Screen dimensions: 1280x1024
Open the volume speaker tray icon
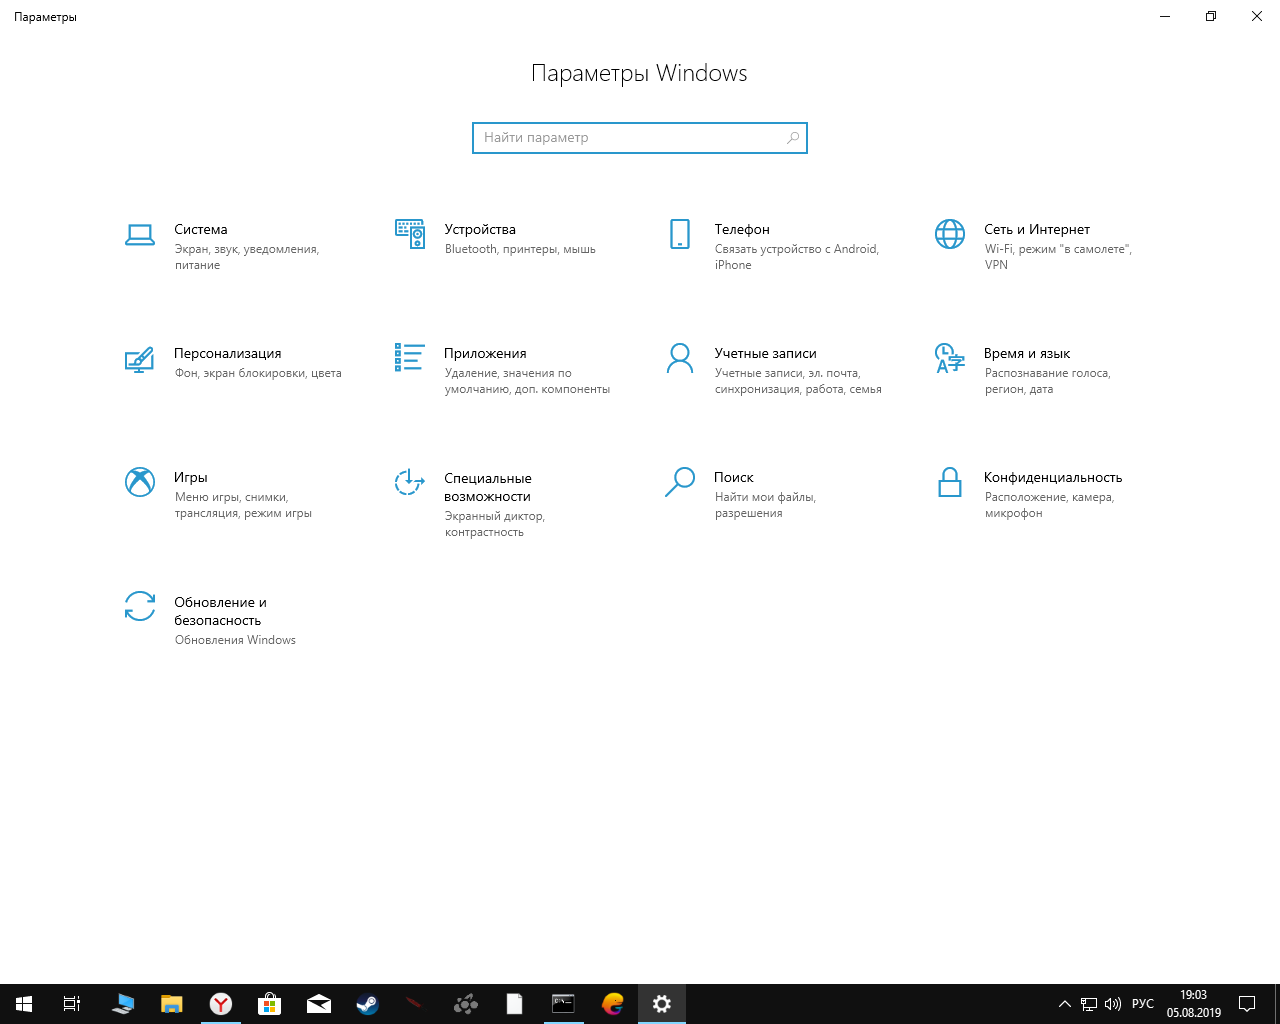click(x=1113, y=1004)
